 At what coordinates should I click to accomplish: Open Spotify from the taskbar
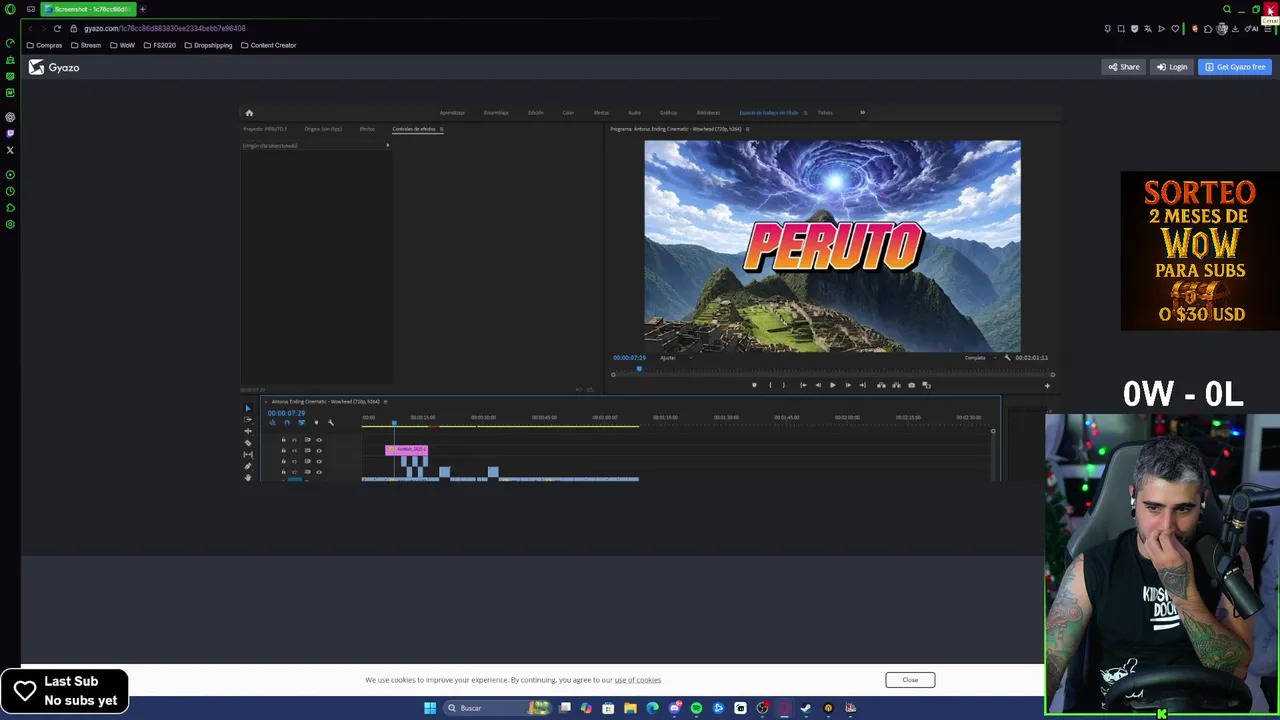point(697,708)
